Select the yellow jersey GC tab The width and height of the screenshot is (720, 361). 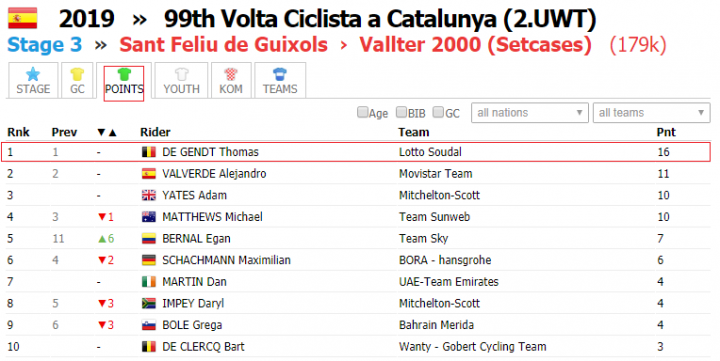[77, 81]
